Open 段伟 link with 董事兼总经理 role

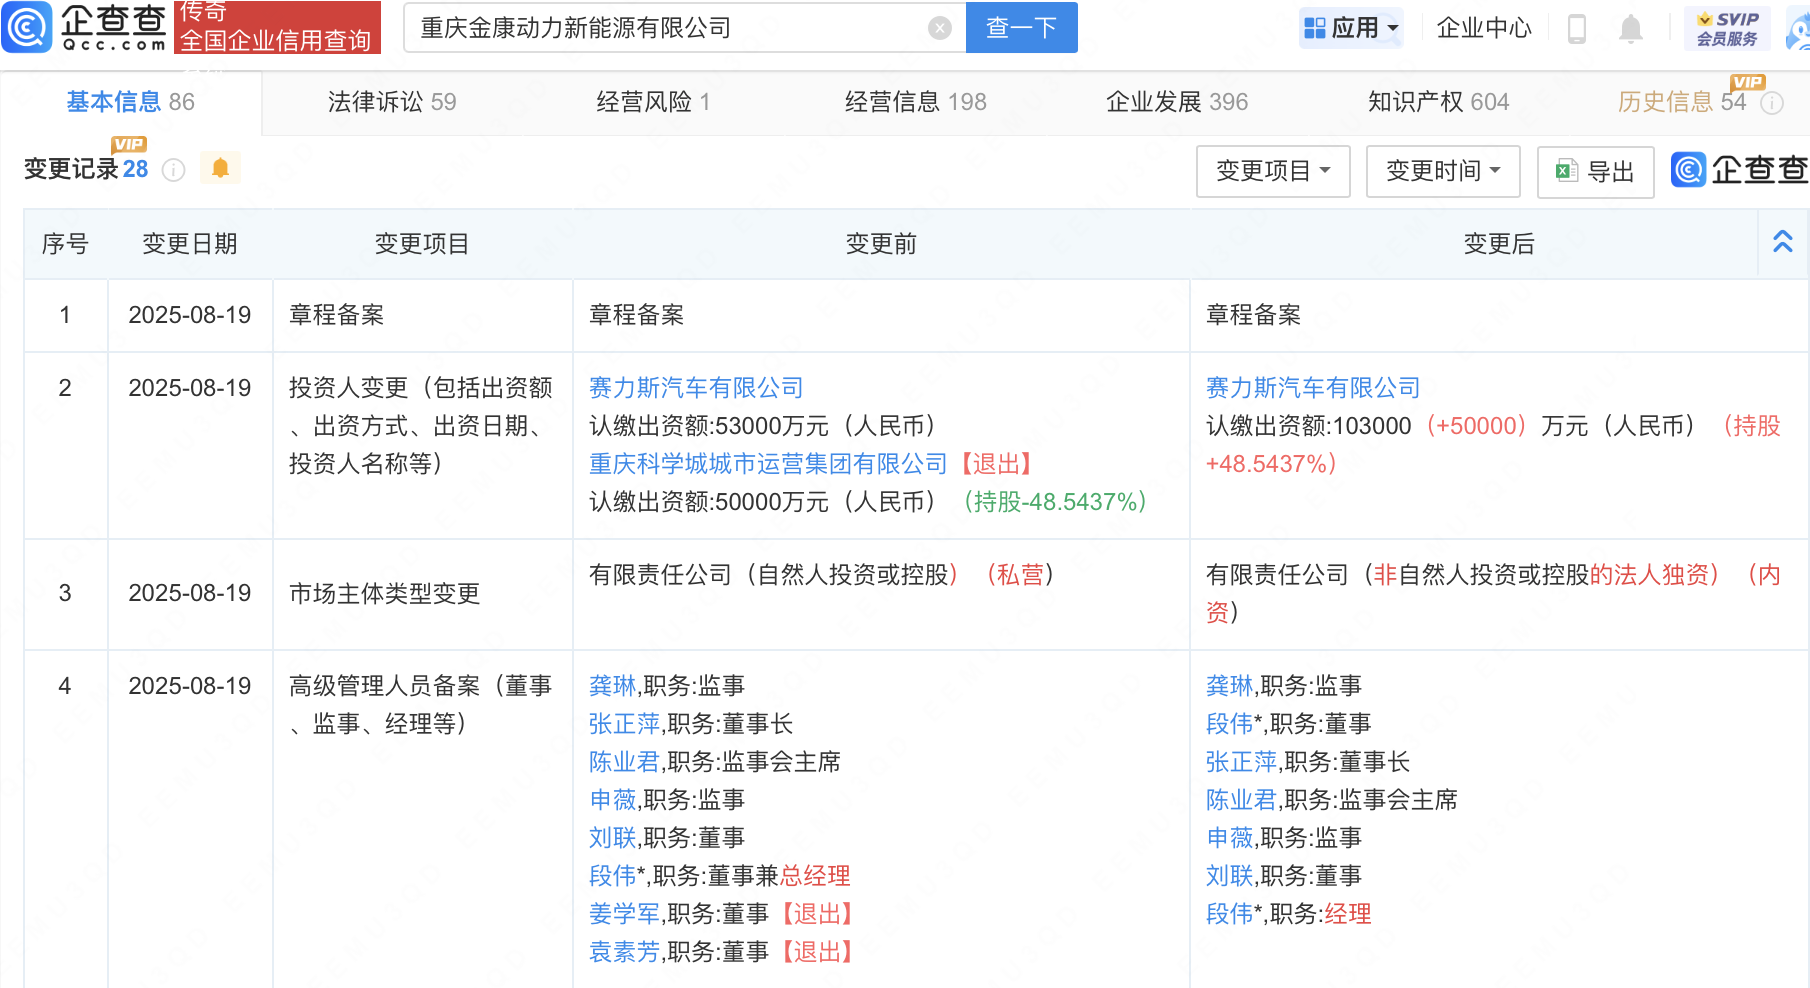[x=612, y=876]
